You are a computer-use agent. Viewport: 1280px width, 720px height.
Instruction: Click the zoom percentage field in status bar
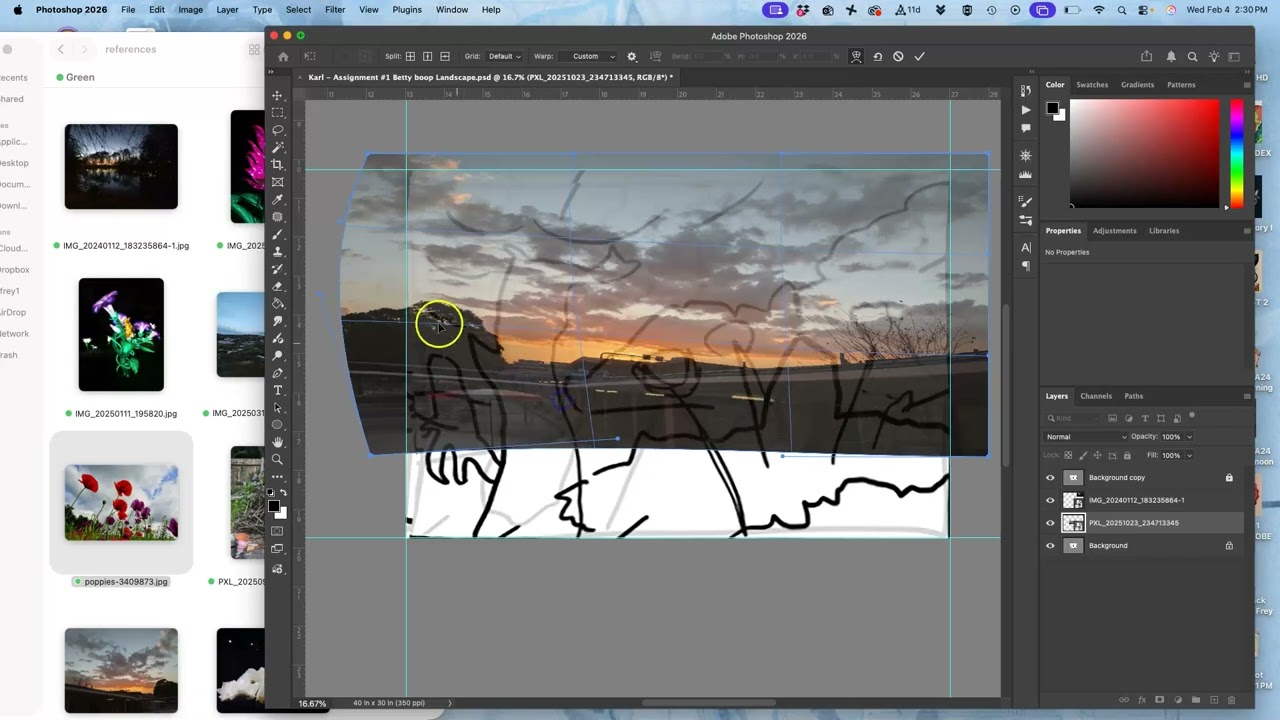tap(312, 703)
